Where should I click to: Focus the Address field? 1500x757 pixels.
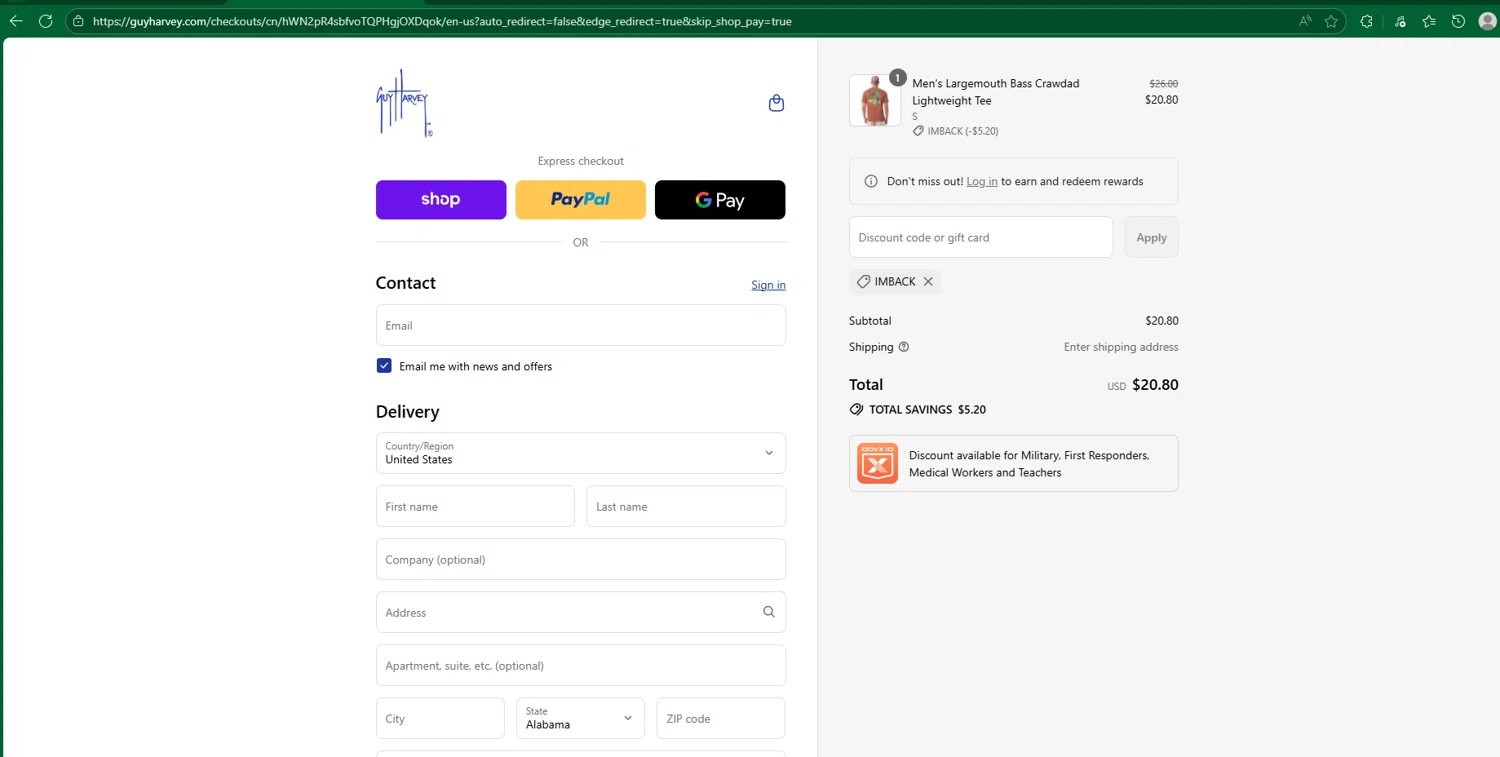point(581,612)
